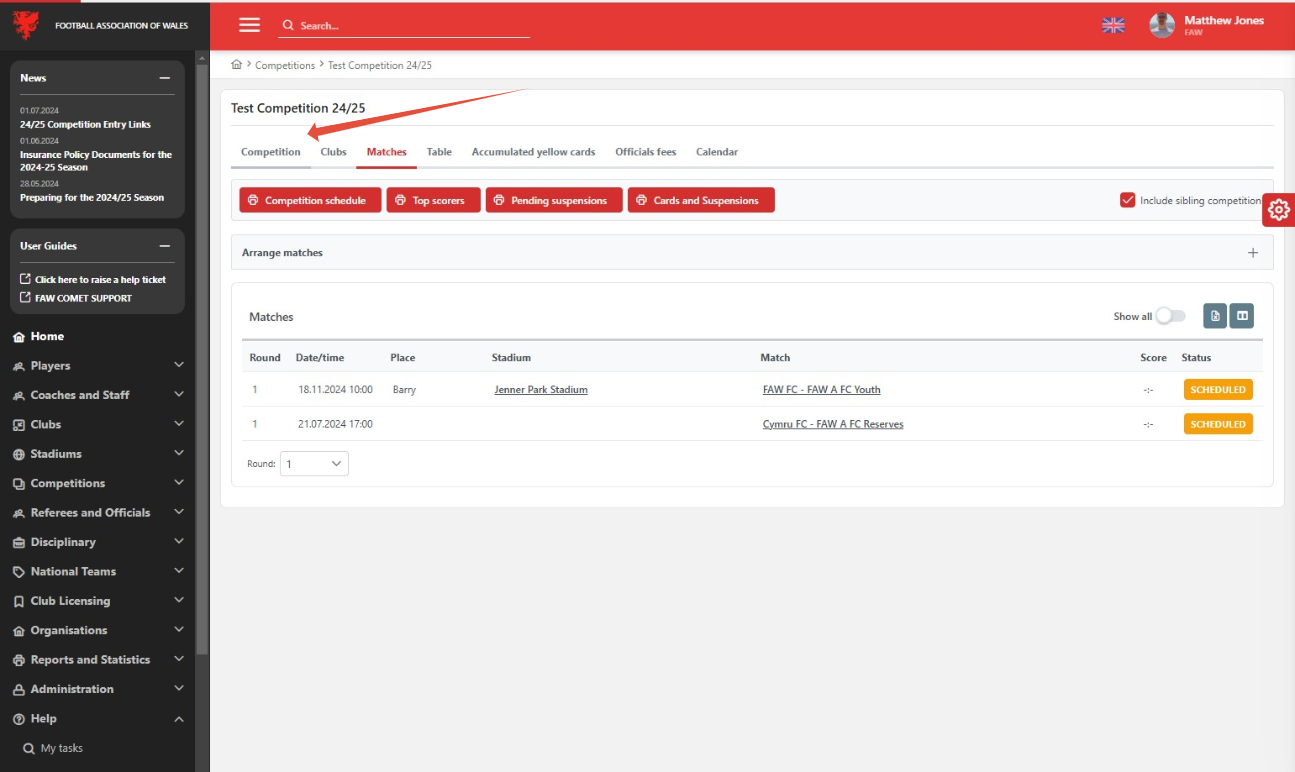Click the National Teams tag icon
Viewport: 1295px width, 772px height.
[19, 572]
